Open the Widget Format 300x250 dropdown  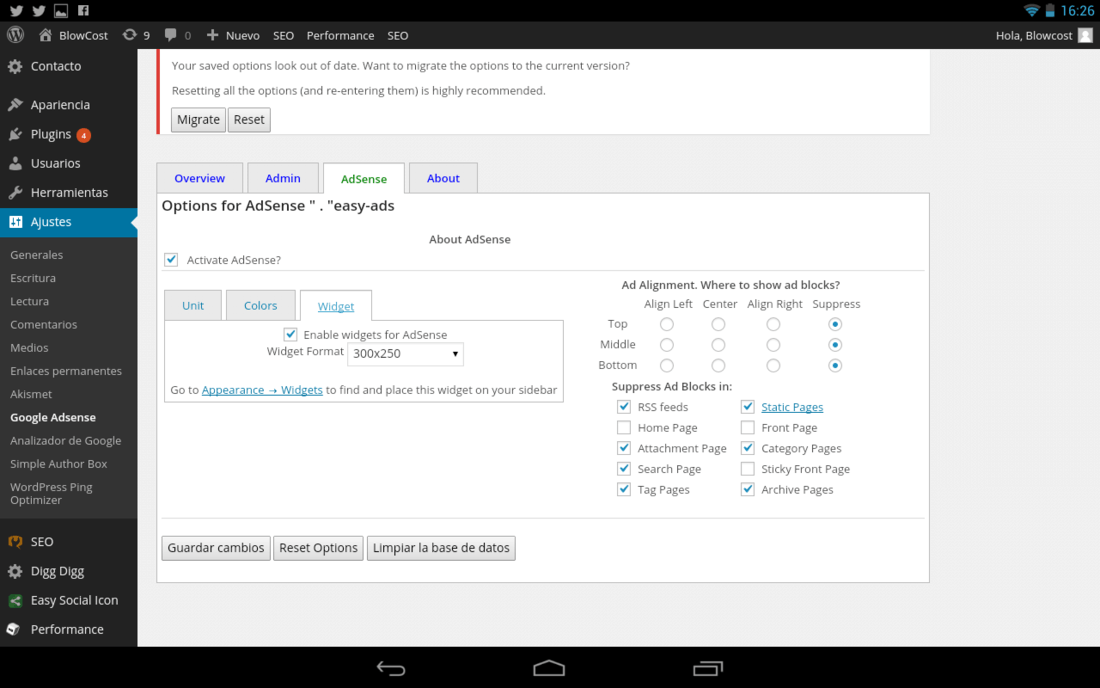pos(405,354)
